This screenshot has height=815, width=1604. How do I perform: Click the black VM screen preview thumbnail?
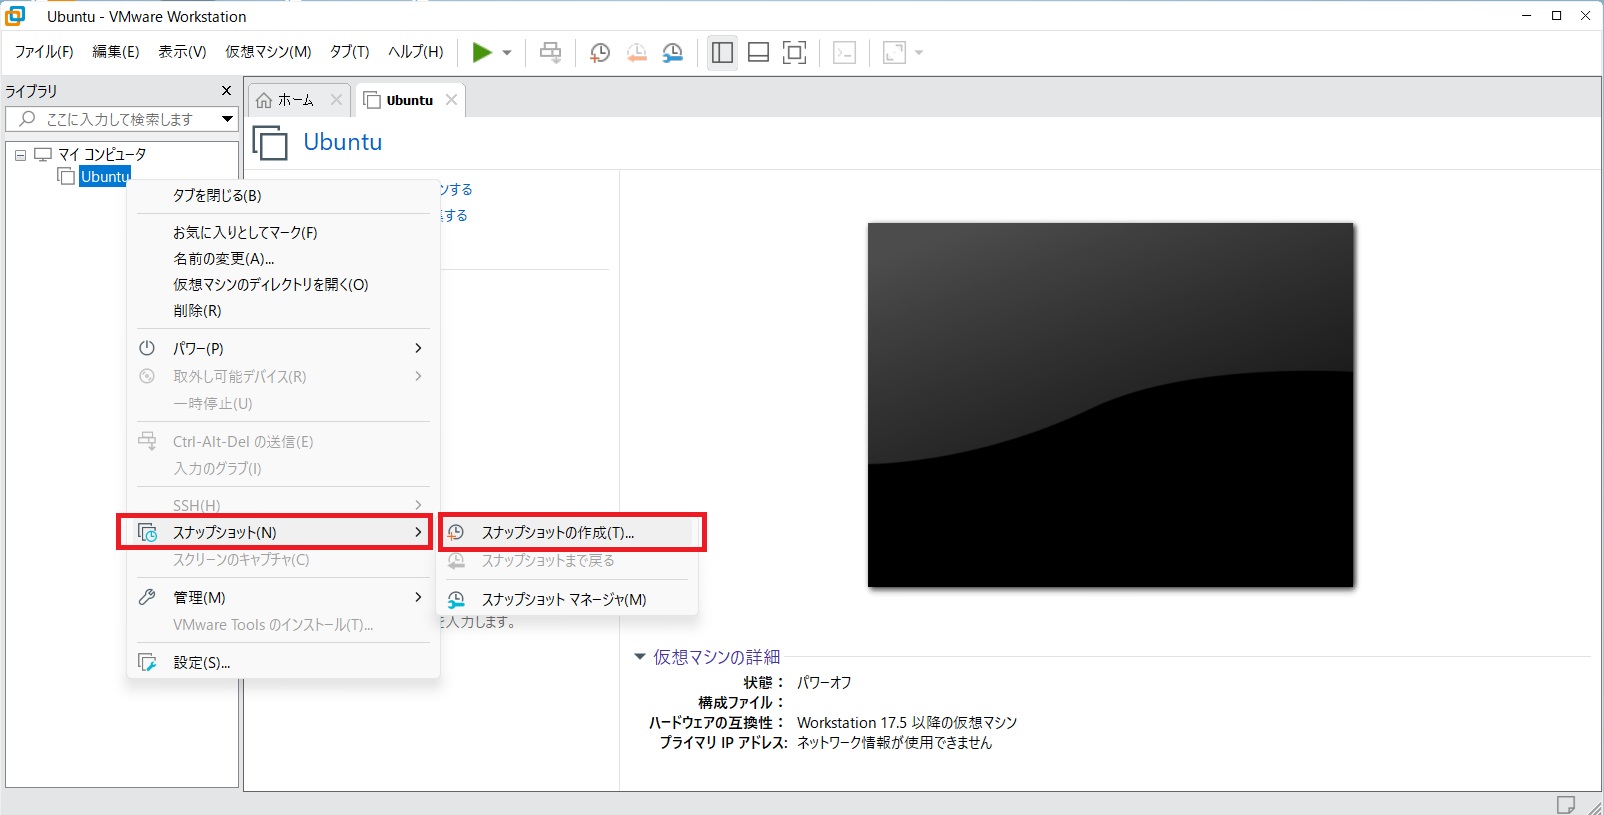point(1110,405)
